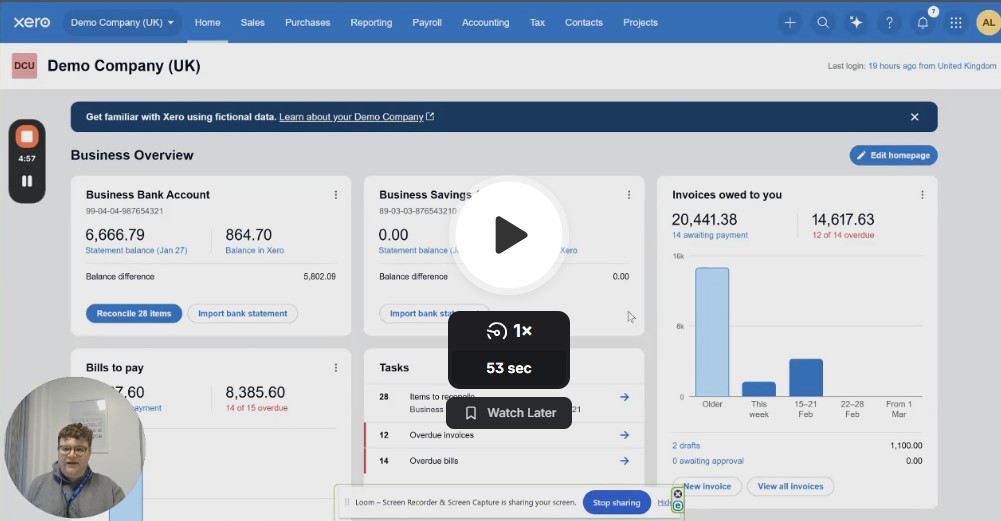Pause the Loom recording
The height and width of the screenshot is (521, 1001).
27,181
